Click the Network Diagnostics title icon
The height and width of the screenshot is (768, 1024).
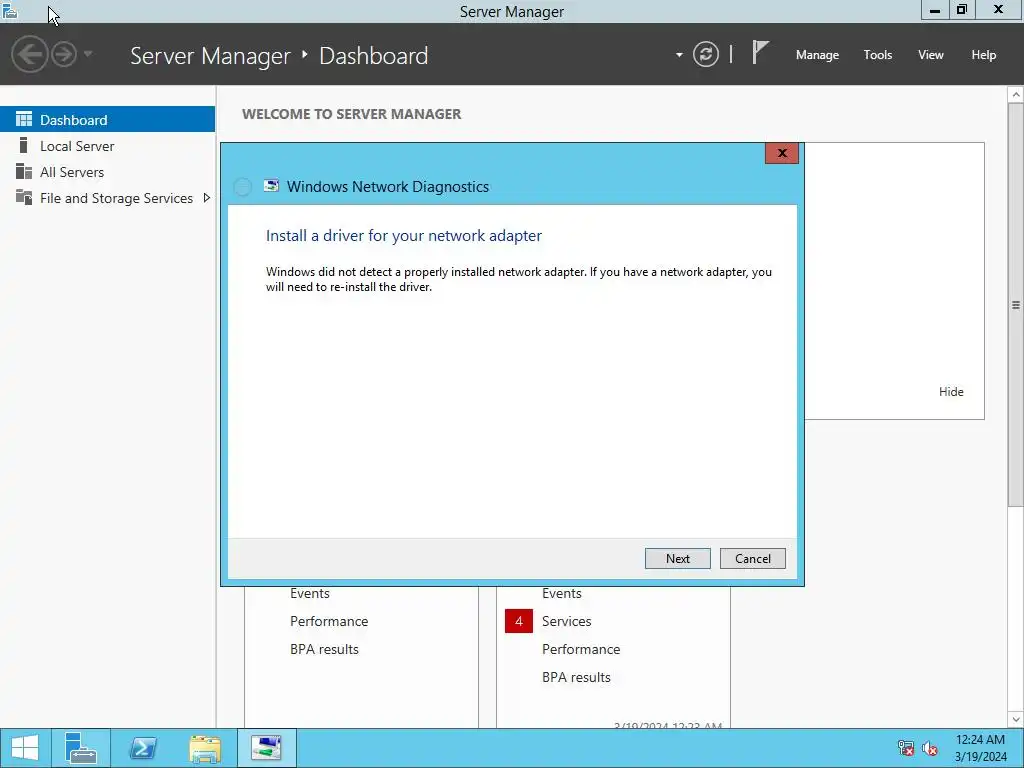[x=271, y=186]
